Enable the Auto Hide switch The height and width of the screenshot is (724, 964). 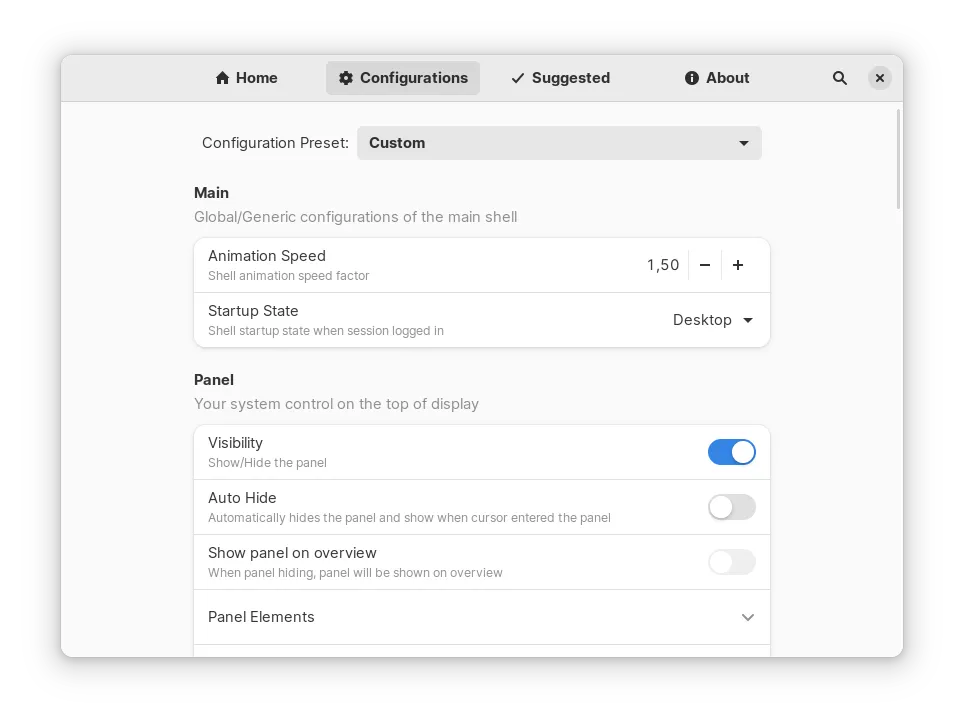[x=732, y=507]
